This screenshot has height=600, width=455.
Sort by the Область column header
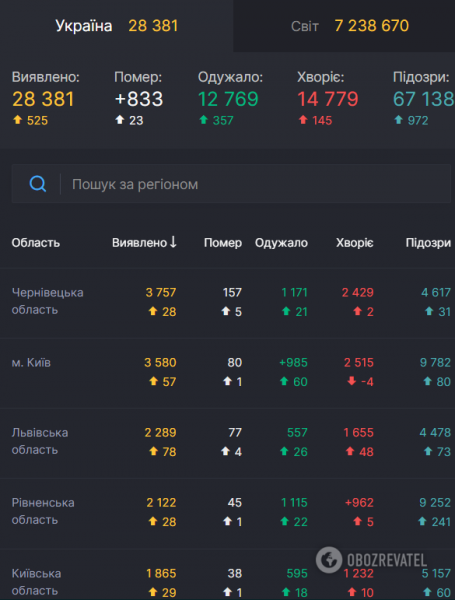36,243
